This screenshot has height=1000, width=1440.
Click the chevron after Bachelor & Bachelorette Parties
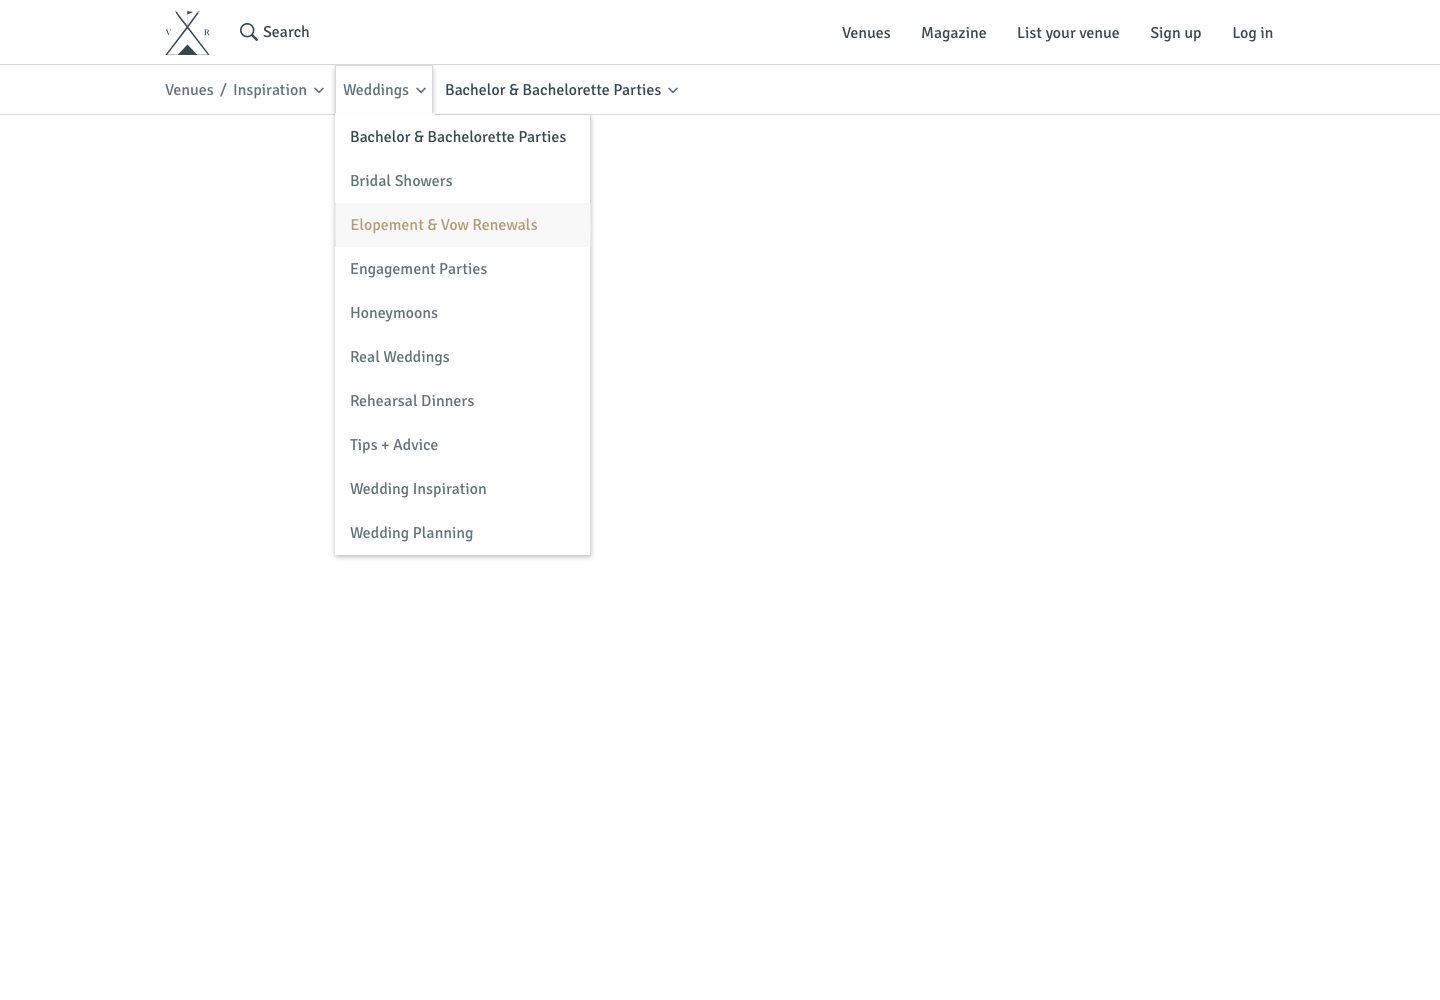click(673, 90)
